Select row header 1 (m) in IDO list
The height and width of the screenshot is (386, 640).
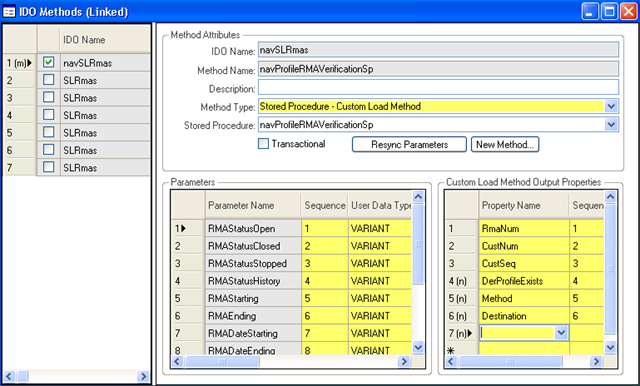[x=19, y=63]
